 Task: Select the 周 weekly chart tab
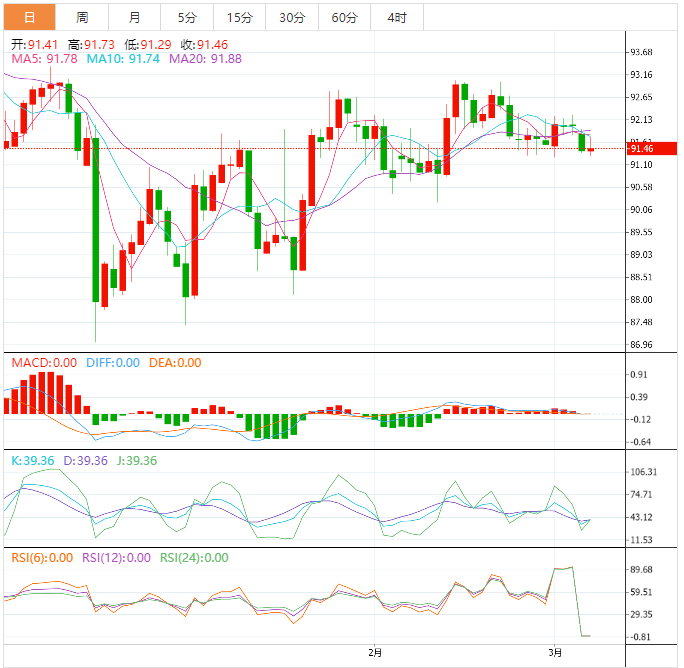(82, 17)
